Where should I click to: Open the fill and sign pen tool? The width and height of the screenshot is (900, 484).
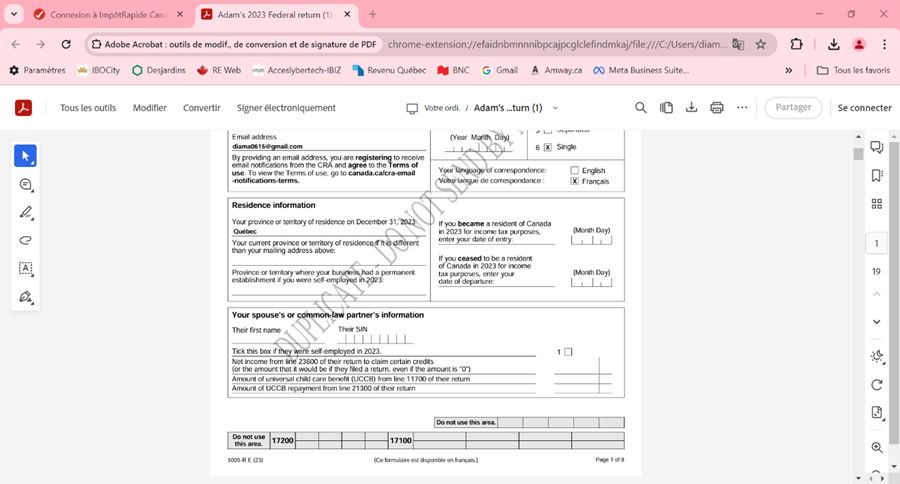25,297
